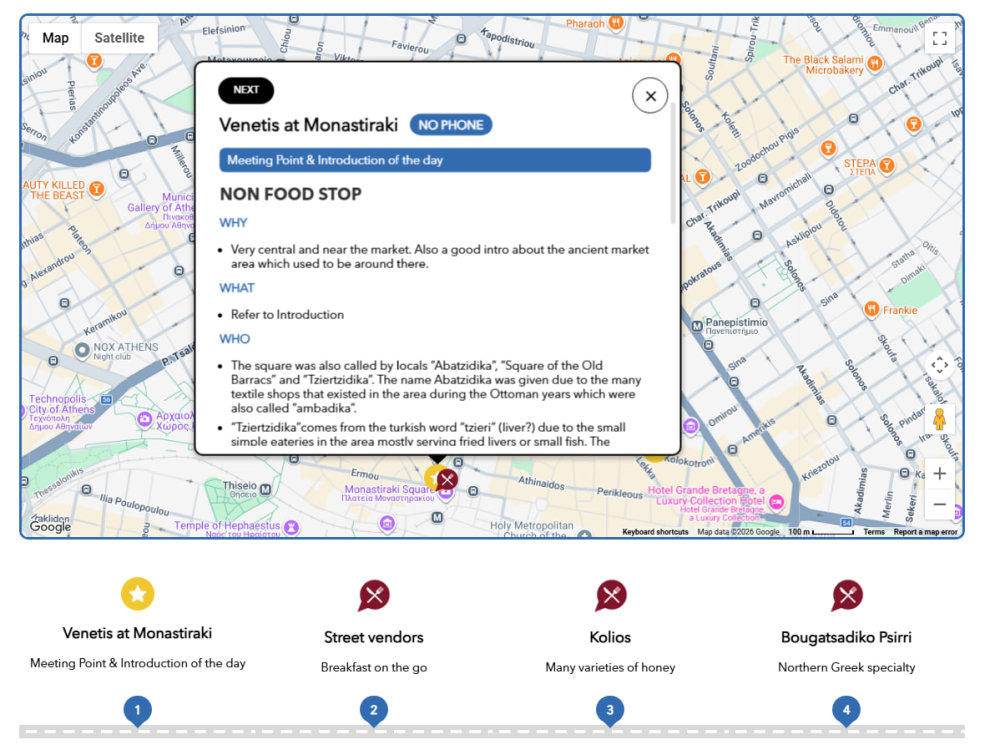Click the 'Refer to Introduction' bullet
The height and width of the screenshot is (750, 1000).
click(x=287, y=314)
